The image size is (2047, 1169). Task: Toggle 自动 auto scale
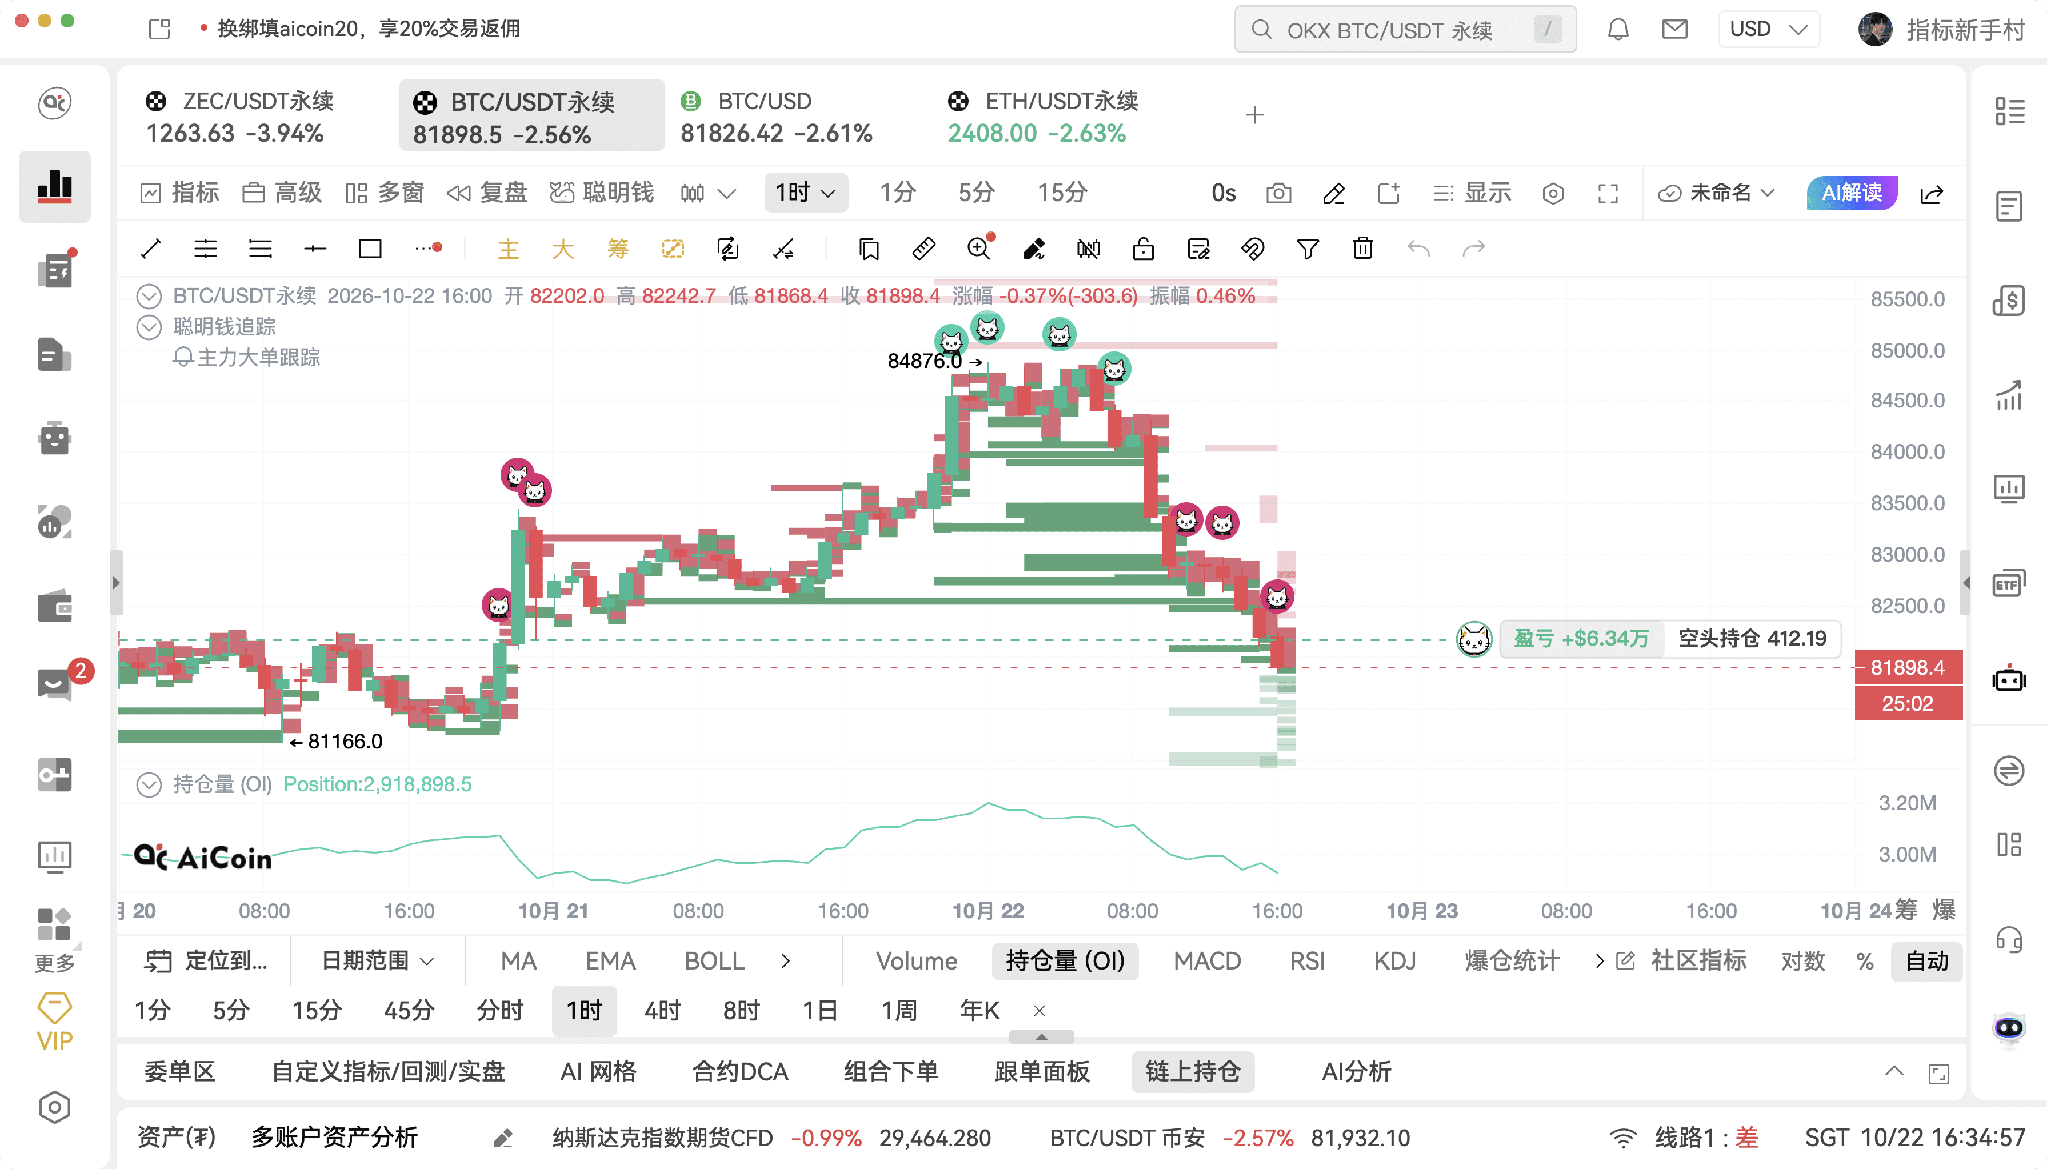(1927, 961)
